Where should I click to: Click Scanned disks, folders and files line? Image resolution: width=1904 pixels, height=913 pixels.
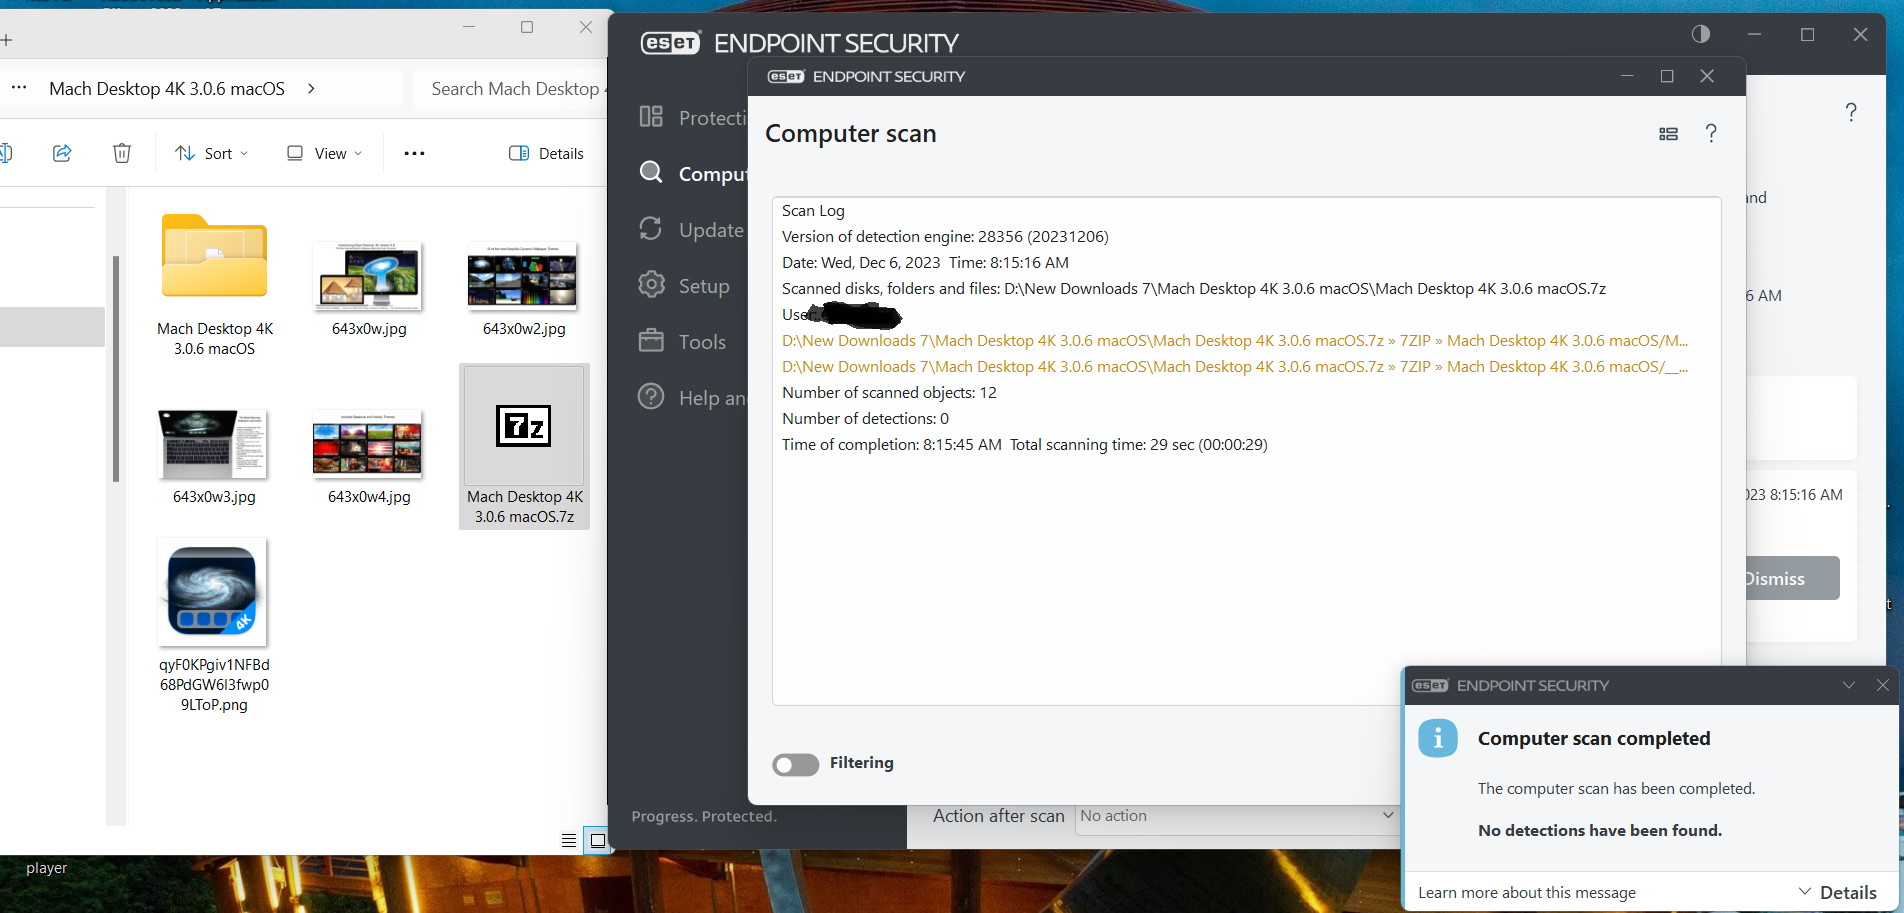coord(1193,289)
